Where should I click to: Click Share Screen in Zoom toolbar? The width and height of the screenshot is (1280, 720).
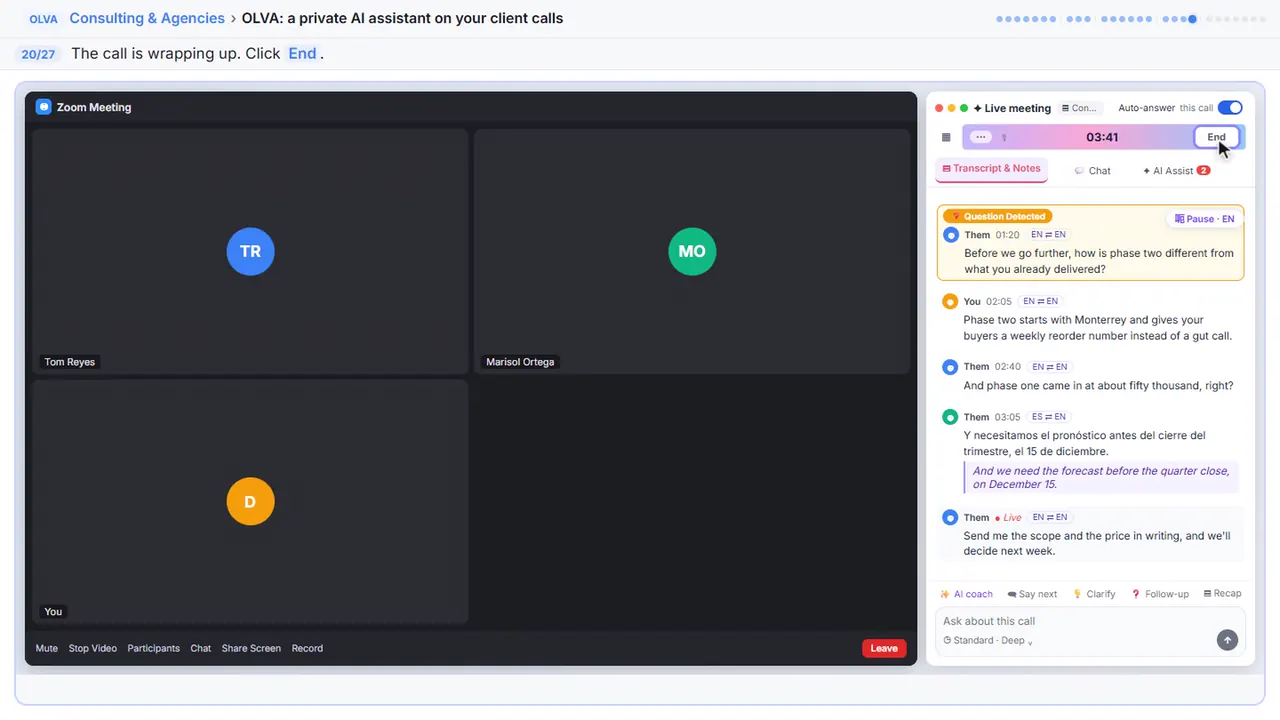[x=251, y=648]
